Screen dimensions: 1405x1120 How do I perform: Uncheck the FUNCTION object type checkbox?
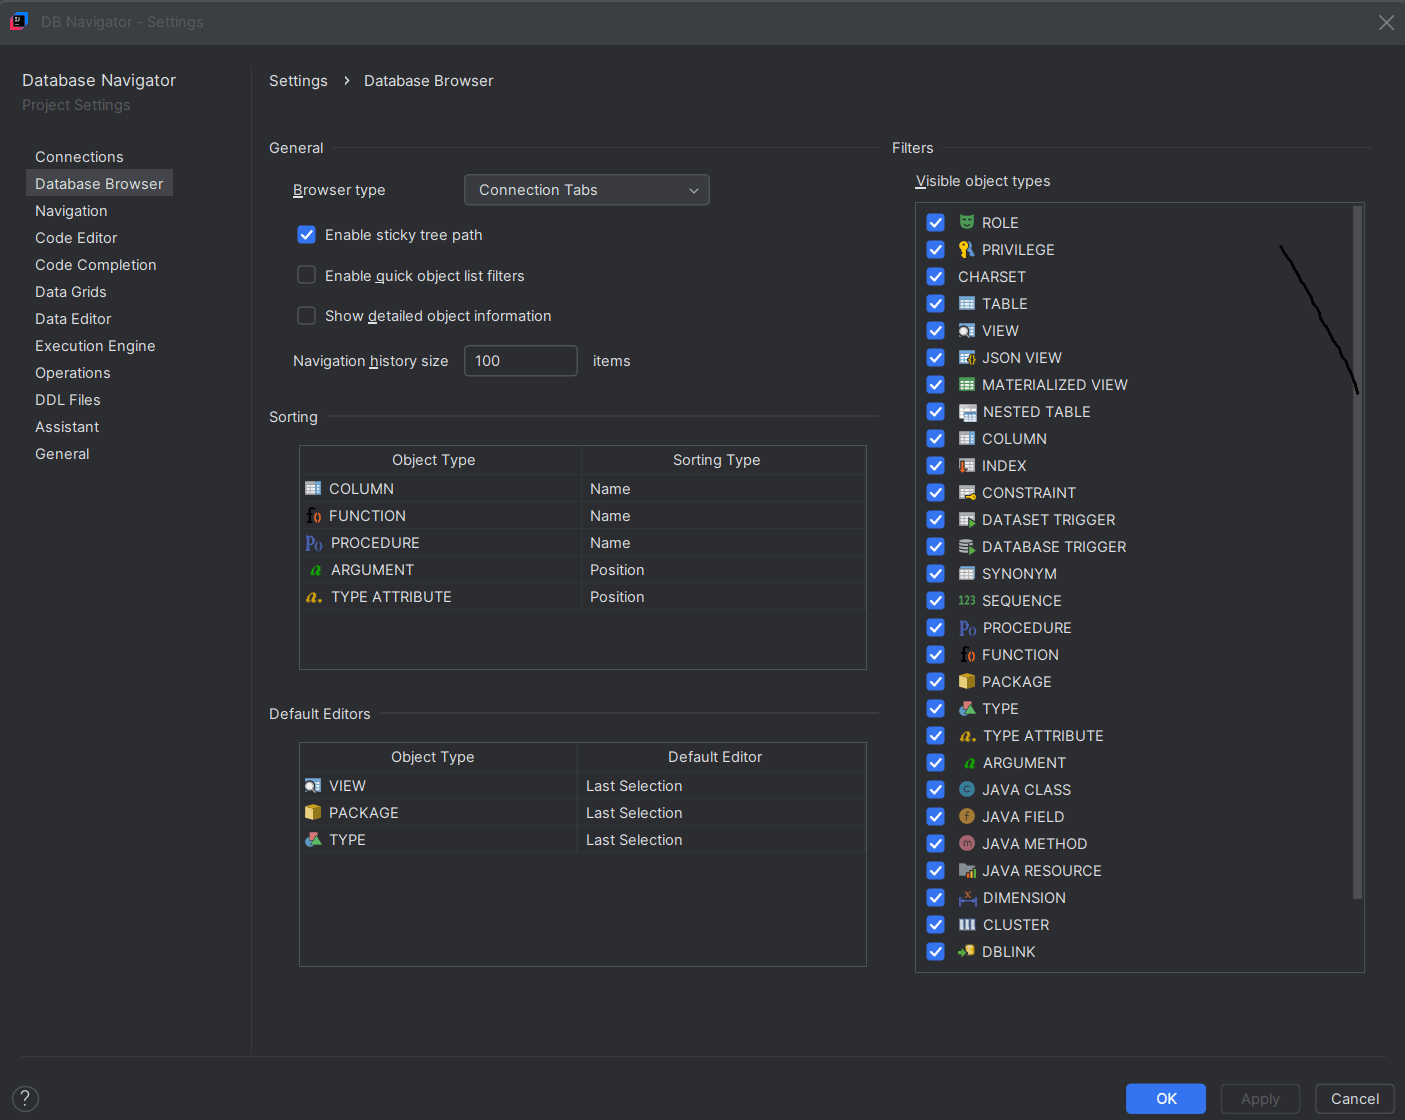936,654
